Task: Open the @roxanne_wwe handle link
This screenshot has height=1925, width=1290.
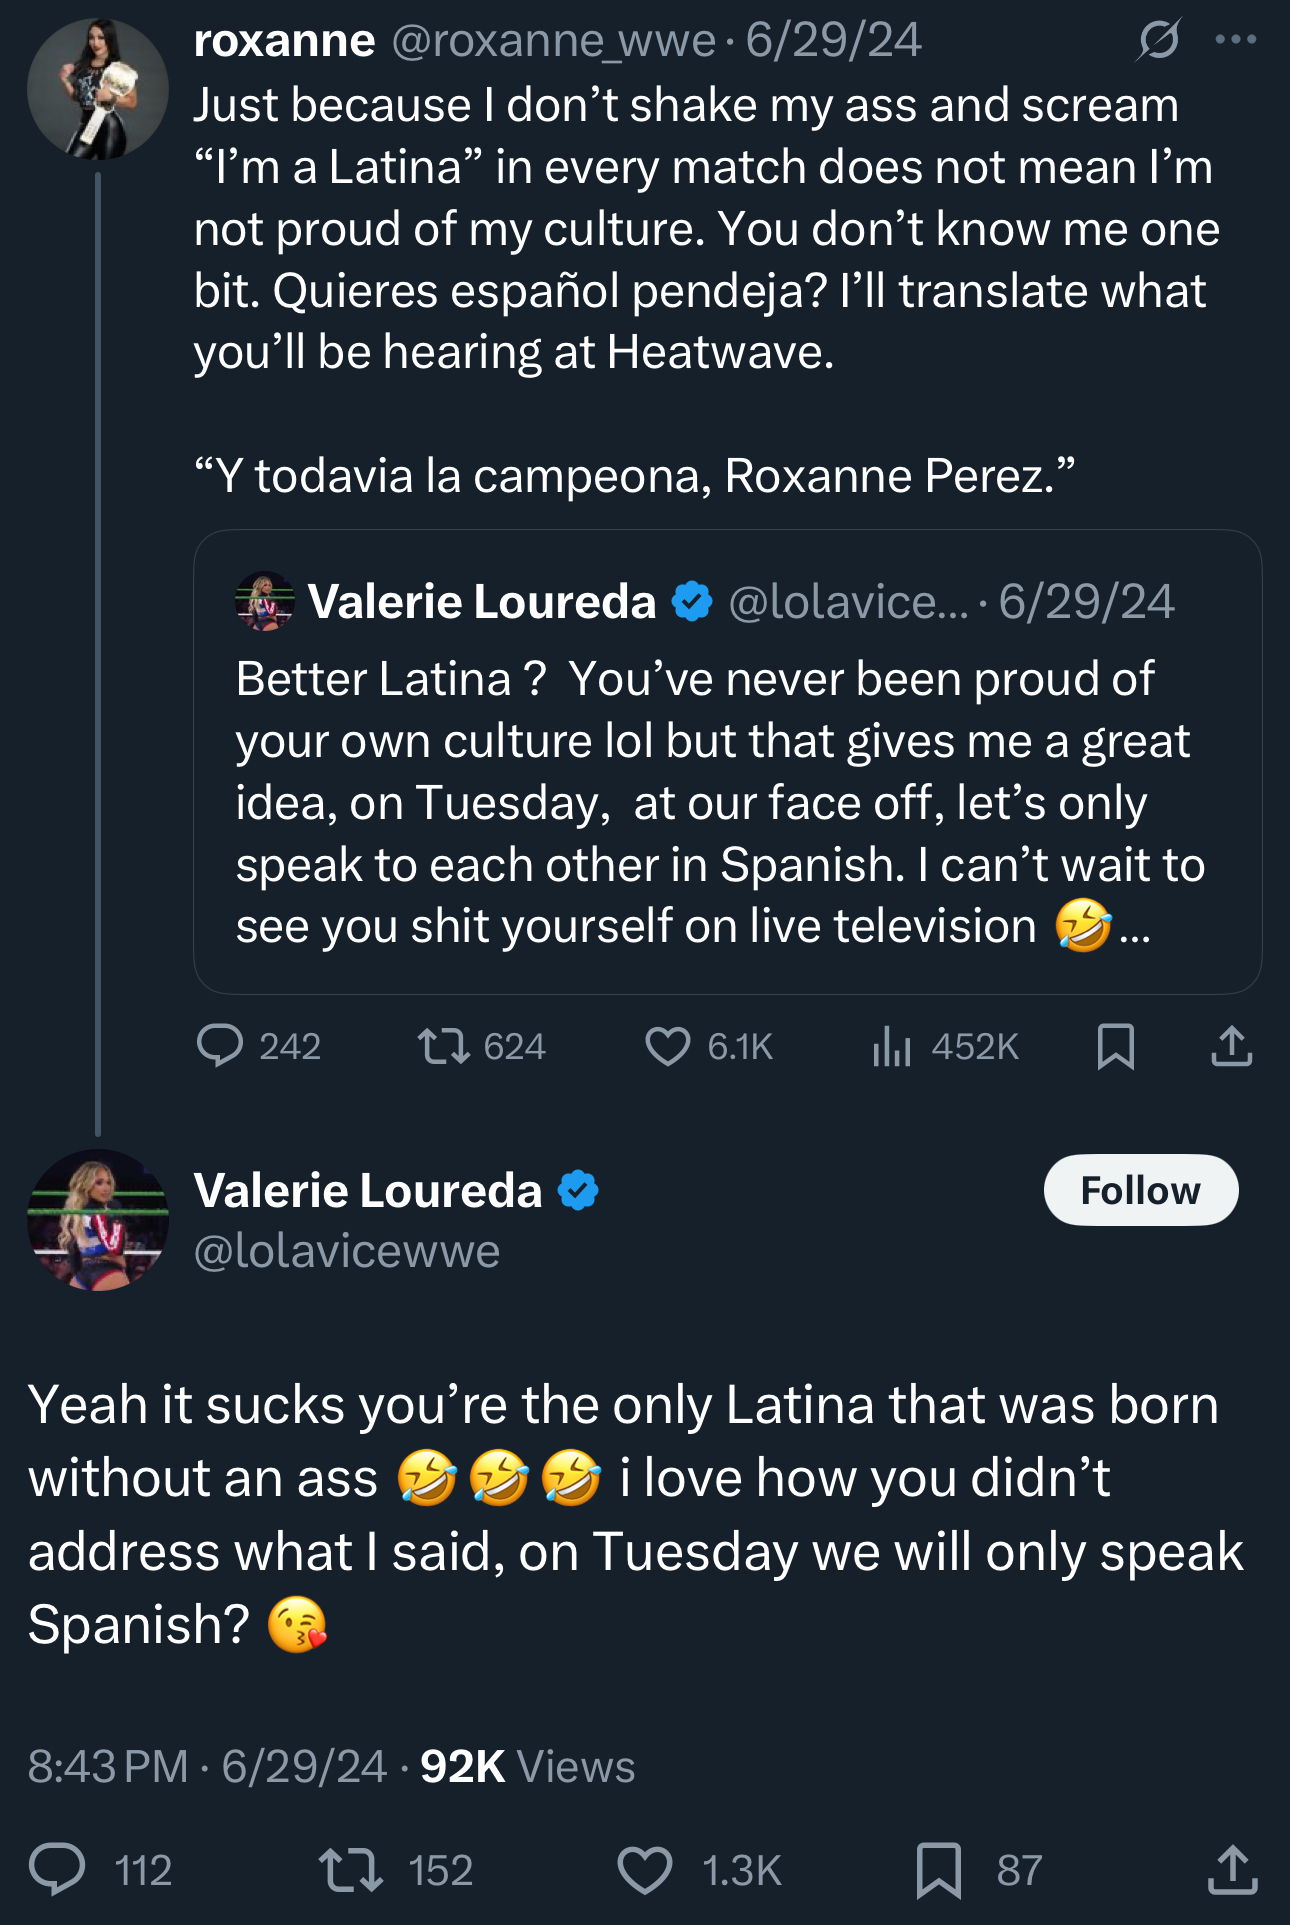Action: (x=553, y=41)
